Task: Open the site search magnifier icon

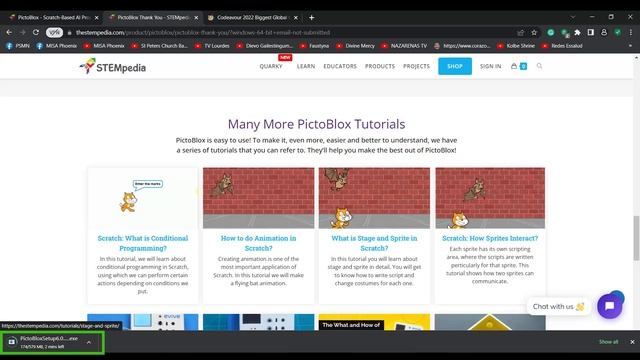Action: tap(539, 66)
